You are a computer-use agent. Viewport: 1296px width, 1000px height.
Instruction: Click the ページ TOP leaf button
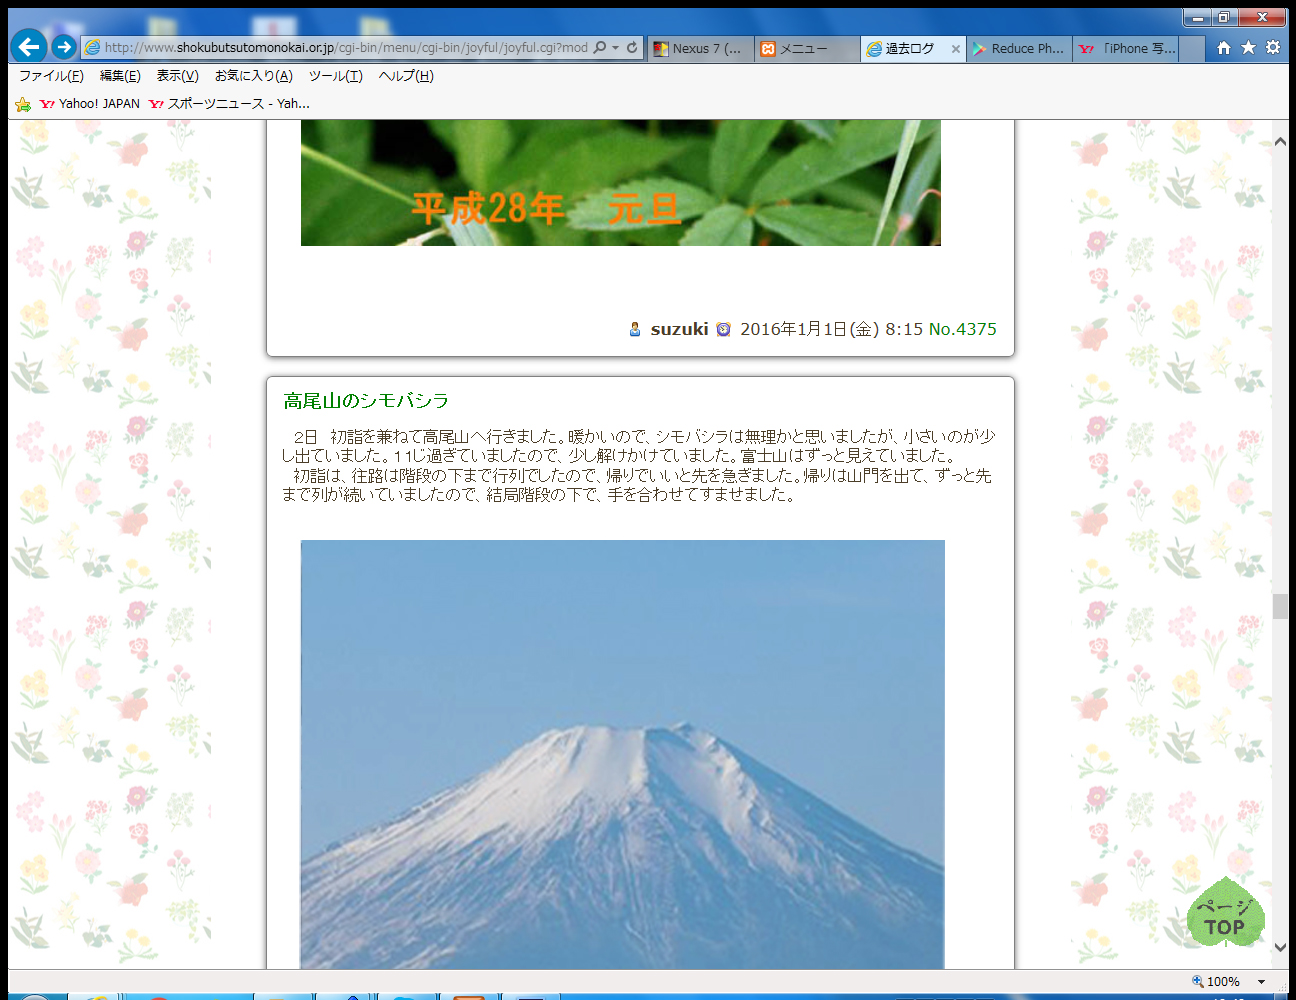[1226, 913]
